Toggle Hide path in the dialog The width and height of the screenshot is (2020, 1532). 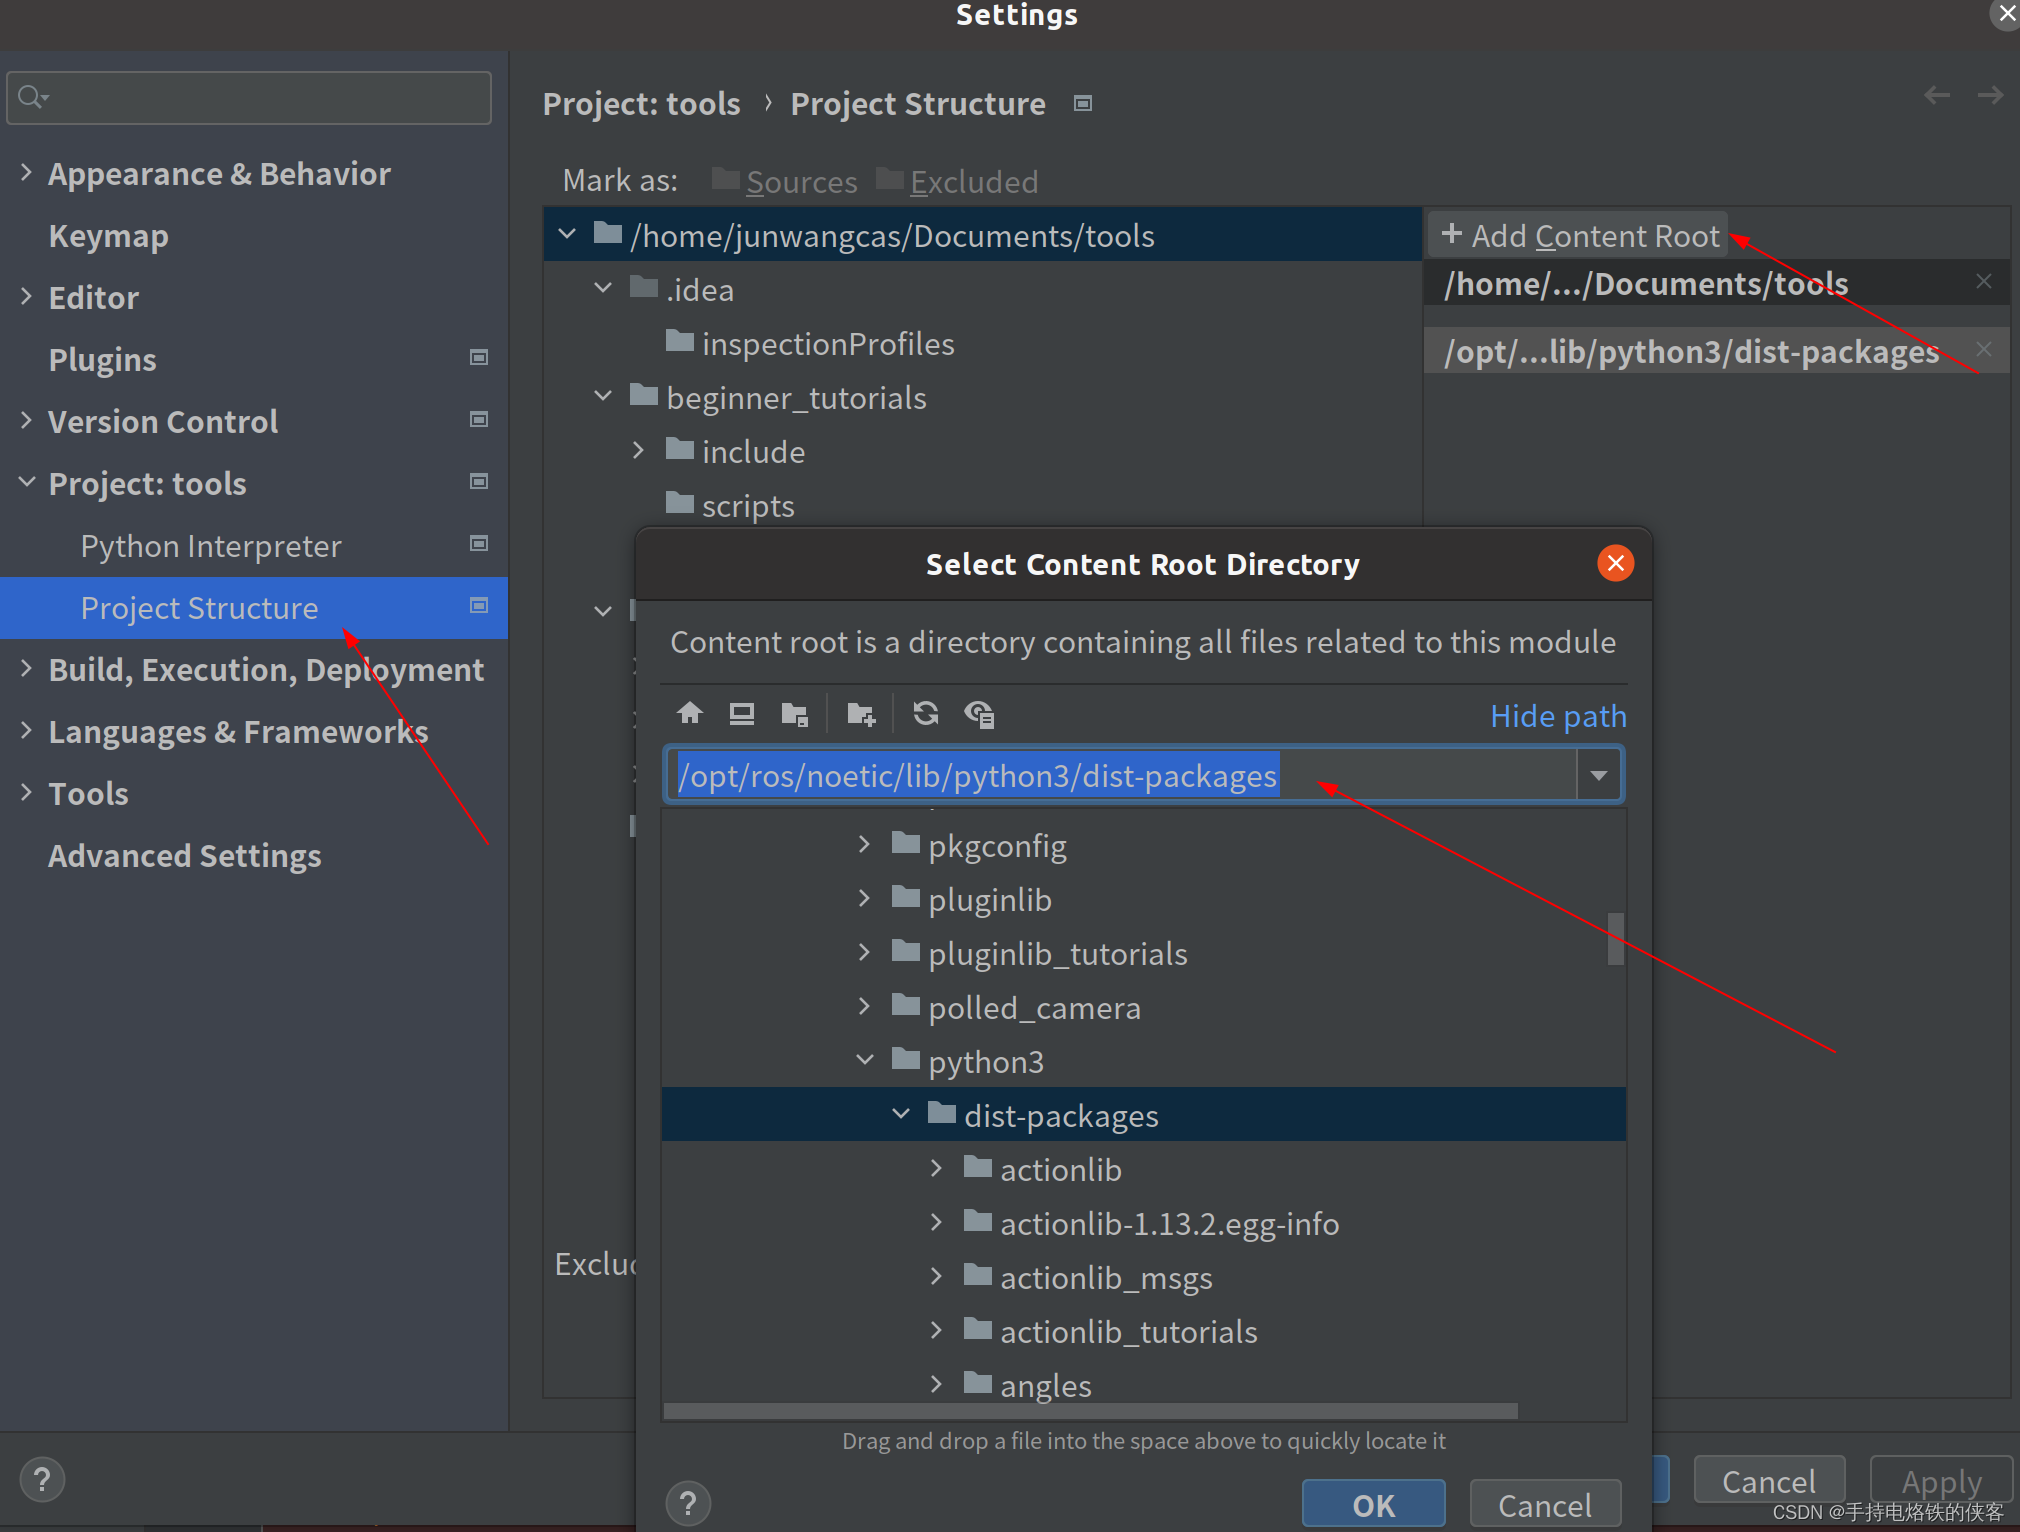pyautogui.click(x=1557, y=716)
